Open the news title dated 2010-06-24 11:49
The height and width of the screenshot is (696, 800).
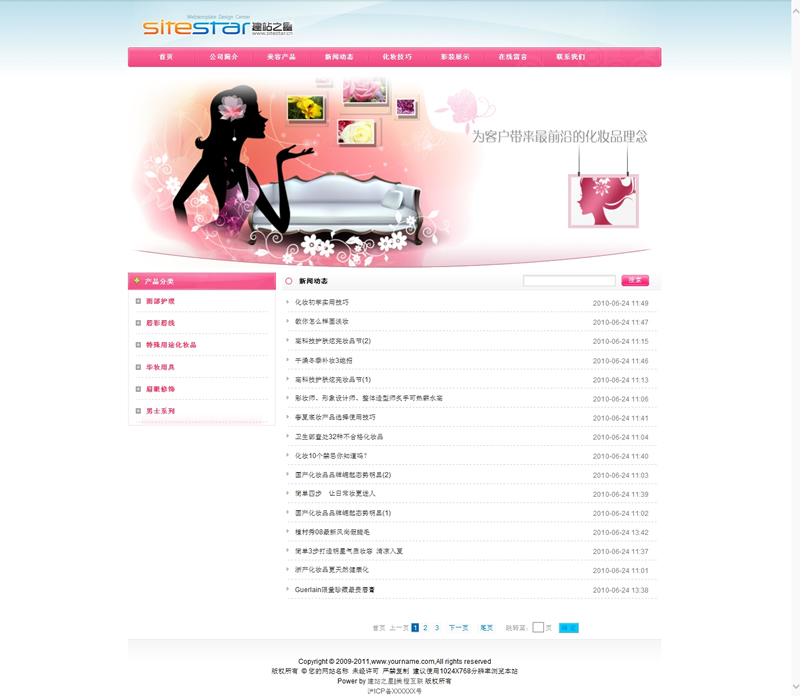(x=321, y=302)
